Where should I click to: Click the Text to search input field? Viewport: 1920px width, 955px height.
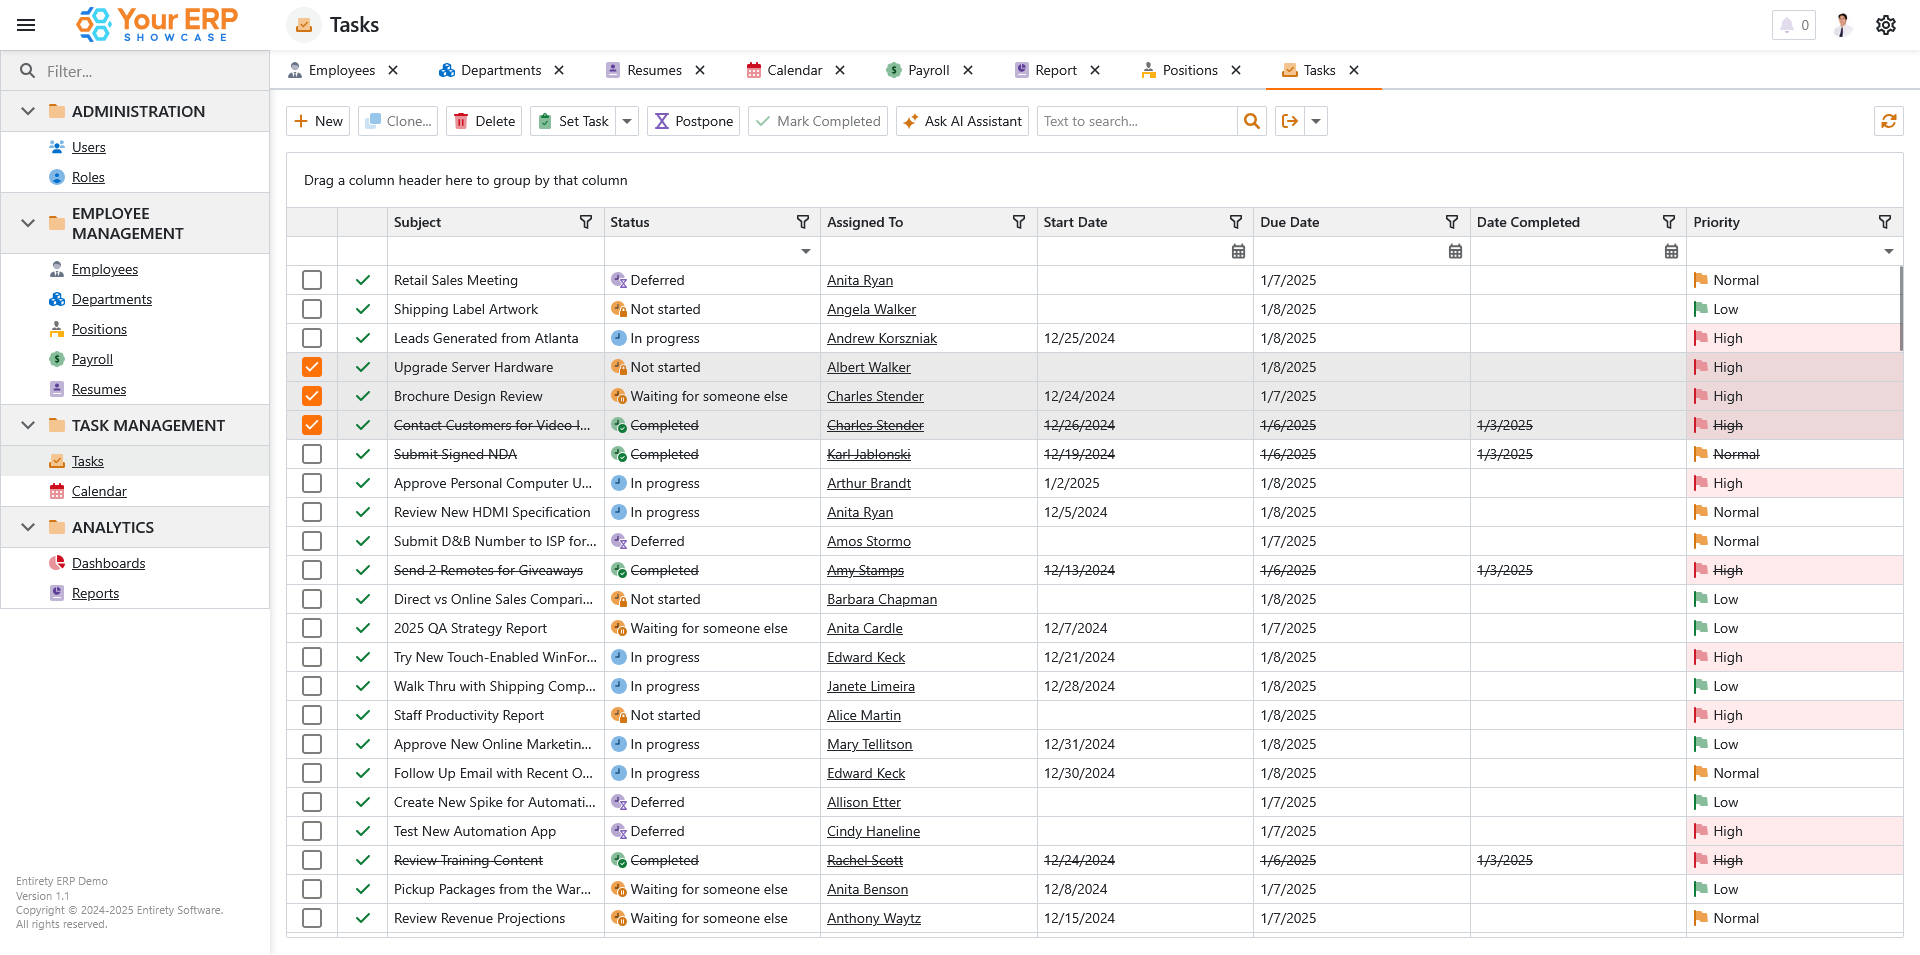pyautogui.click(x=1136, y=121)
